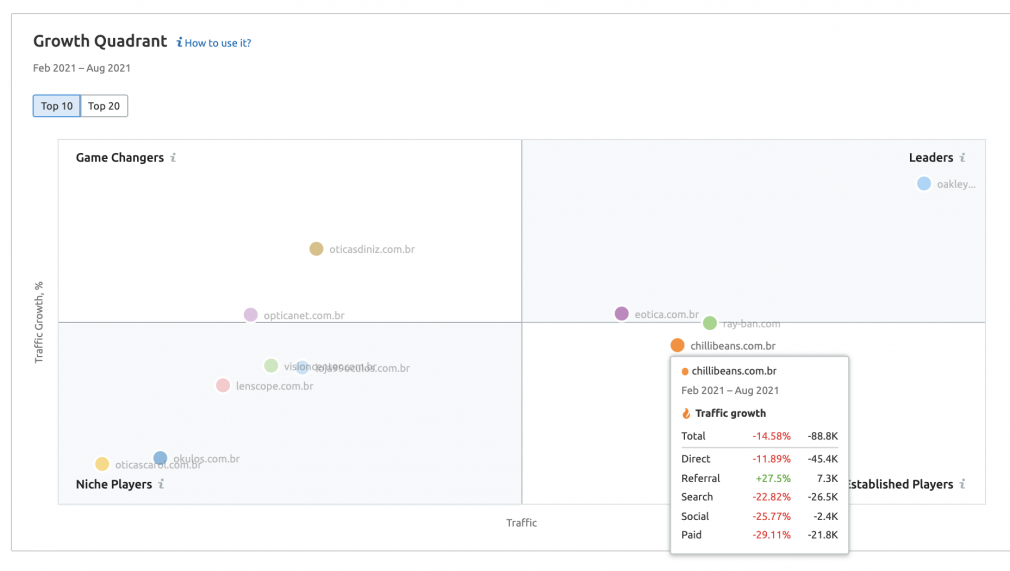The width and height of the screenshot is (1010, 571).
Task: Select the pale blue dot beside visioncenter label
Action: pos(302,367)
